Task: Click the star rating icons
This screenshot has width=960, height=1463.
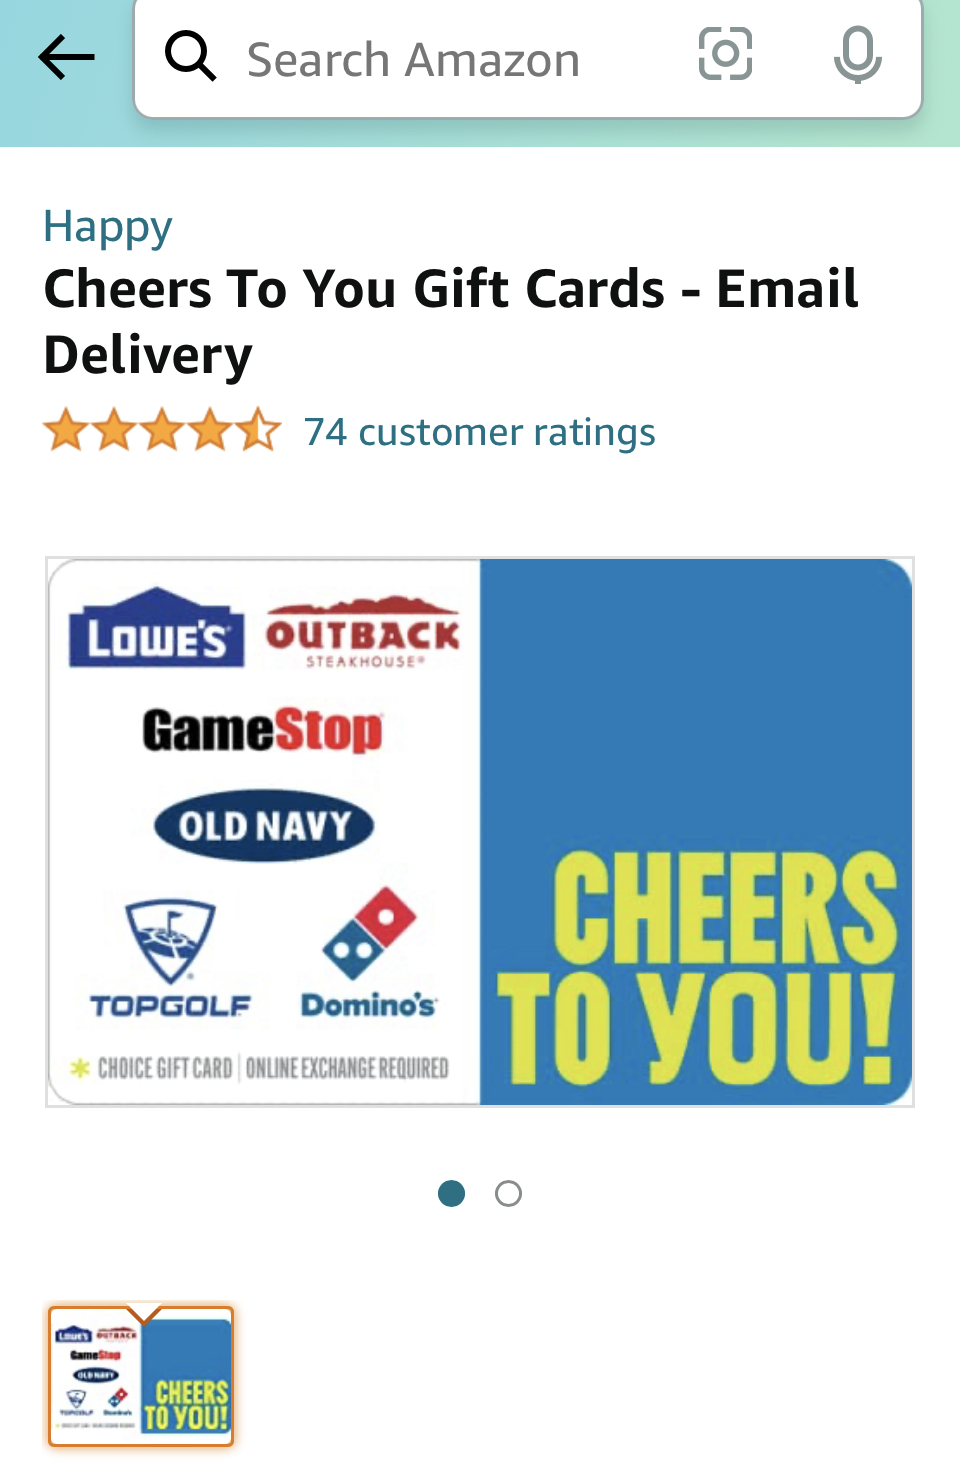Action: pos(162,431)
